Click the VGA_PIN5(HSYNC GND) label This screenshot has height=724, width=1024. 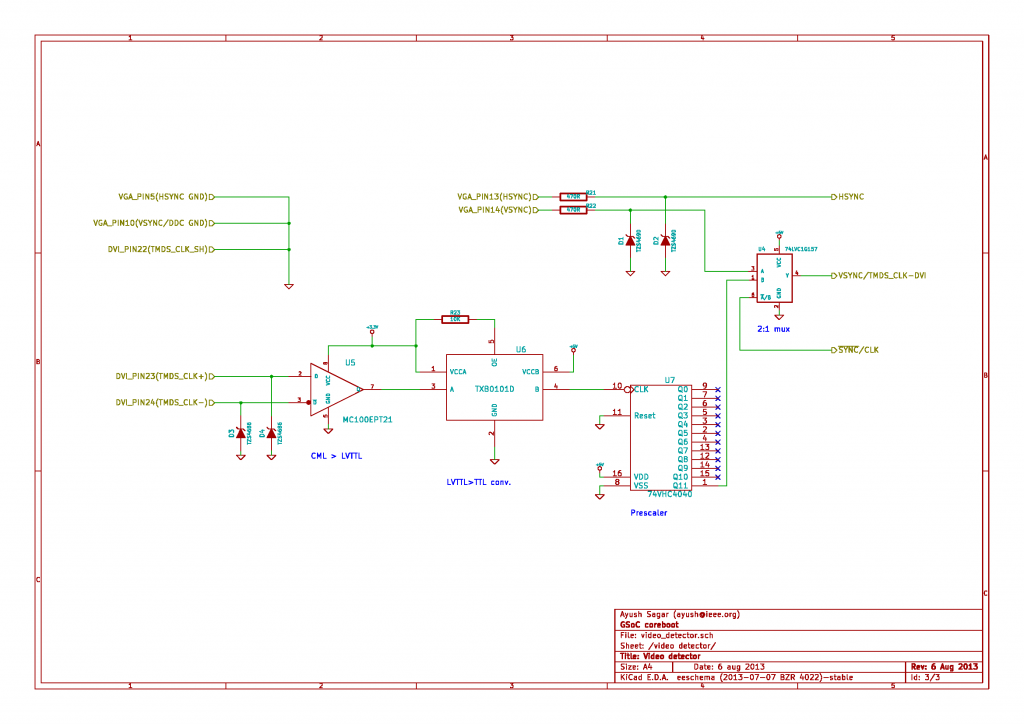coord(162,197)
